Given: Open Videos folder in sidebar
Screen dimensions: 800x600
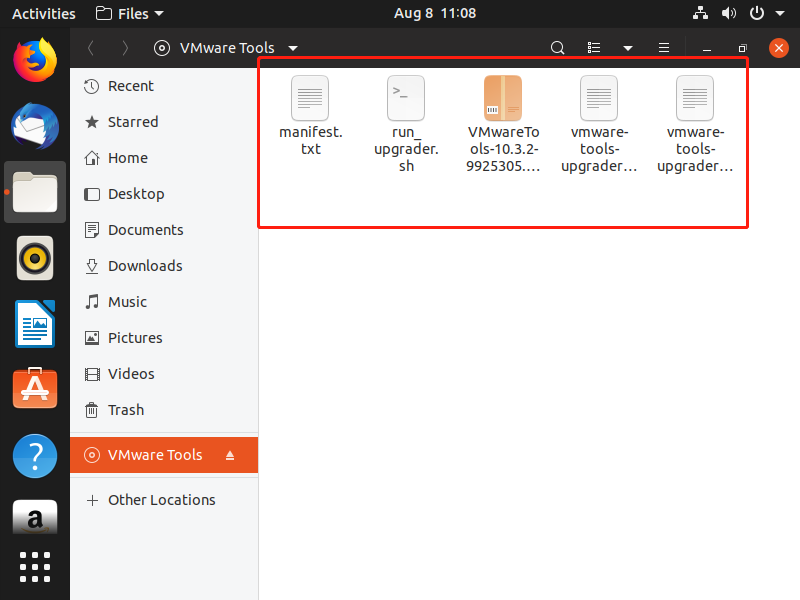Looking at the screenshot, I should (164, 374).
